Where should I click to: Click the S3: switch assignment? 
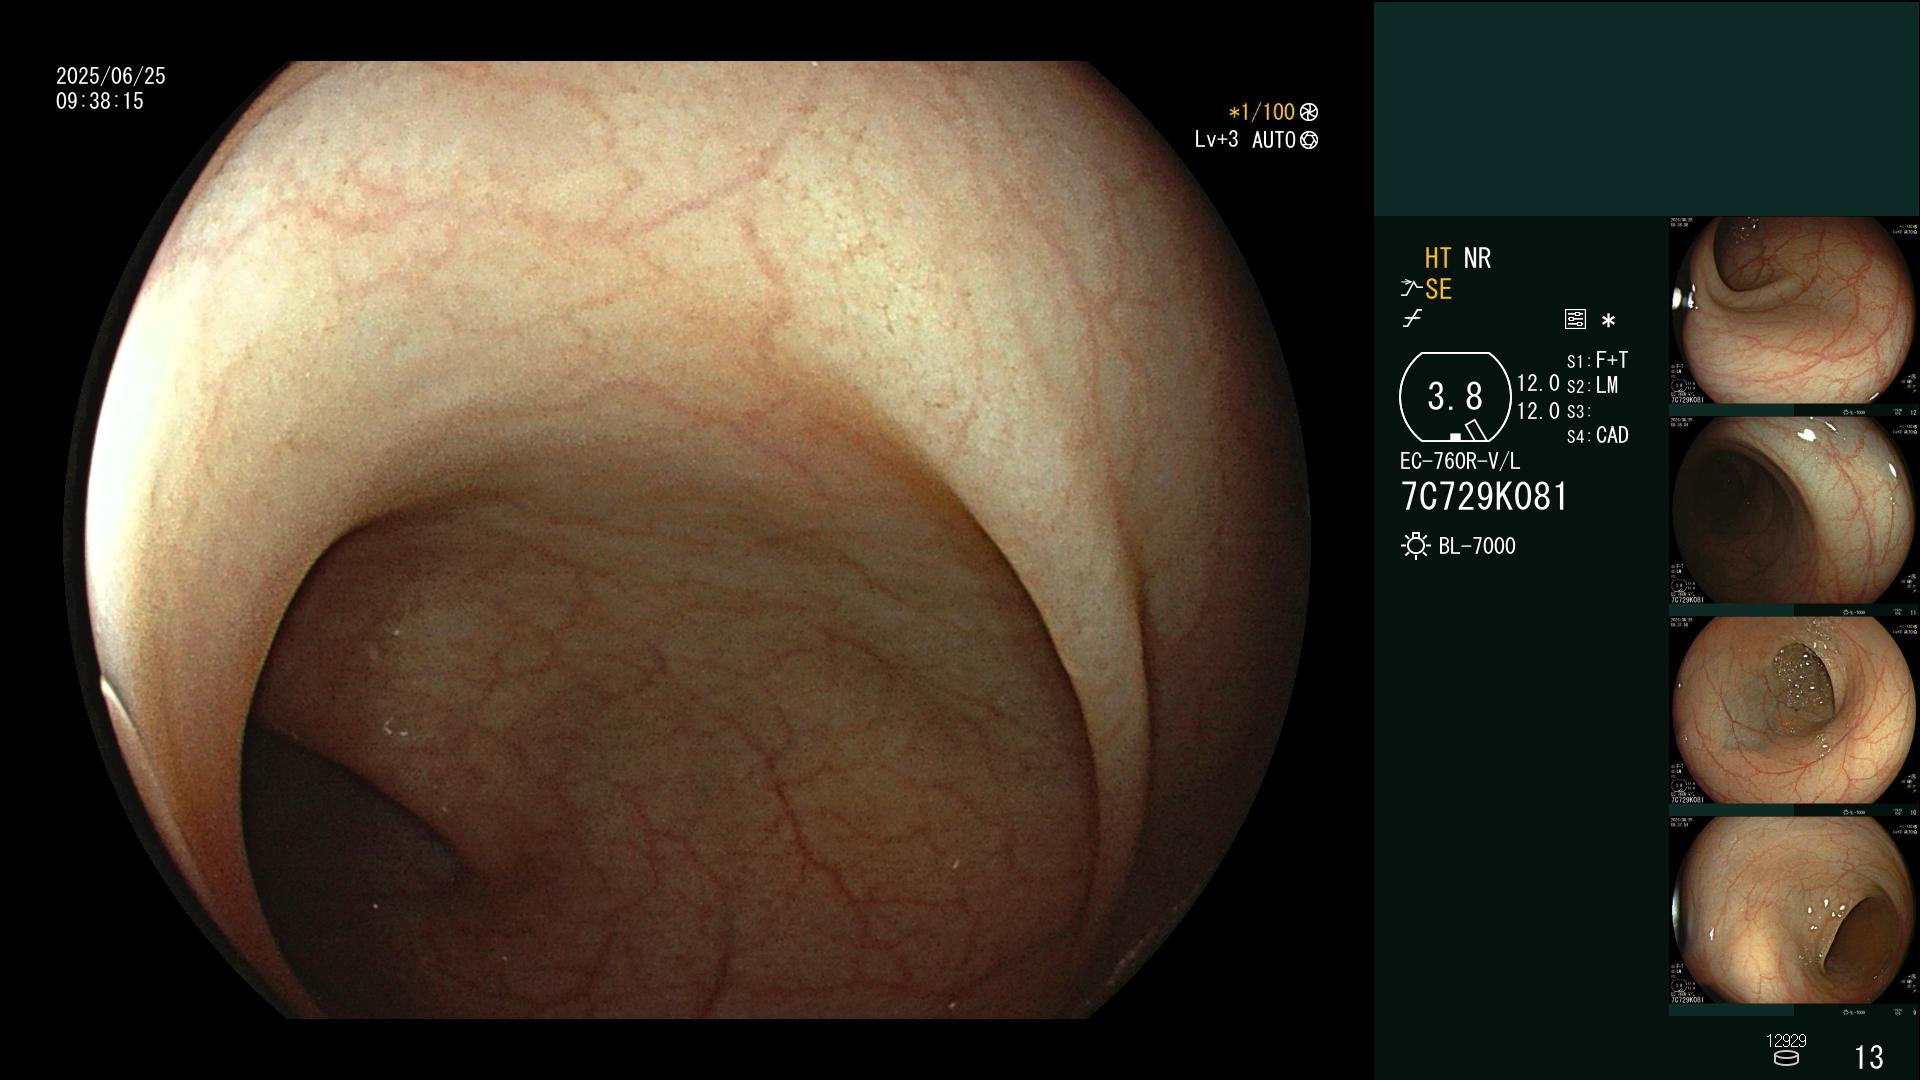click(x=1578, y=412)
